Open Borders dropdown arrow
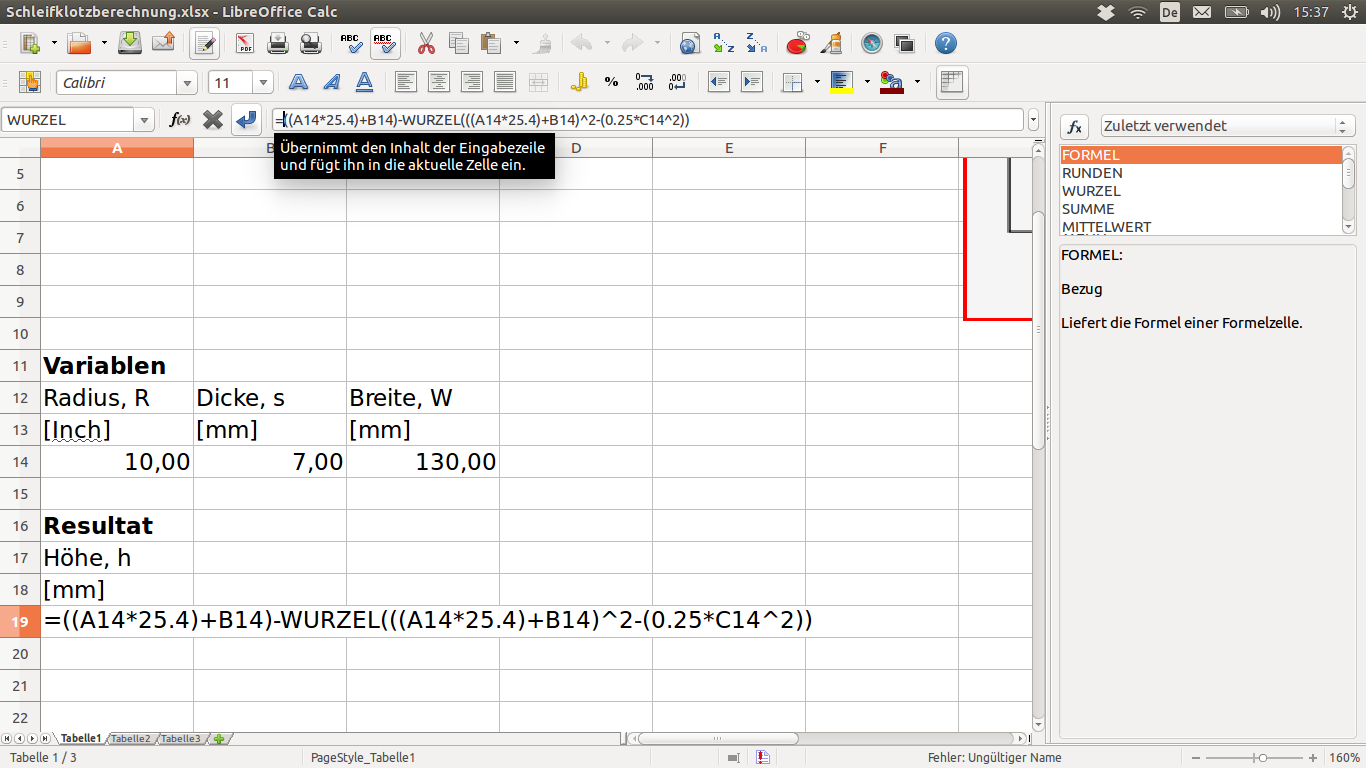 (x=817, y=82)
